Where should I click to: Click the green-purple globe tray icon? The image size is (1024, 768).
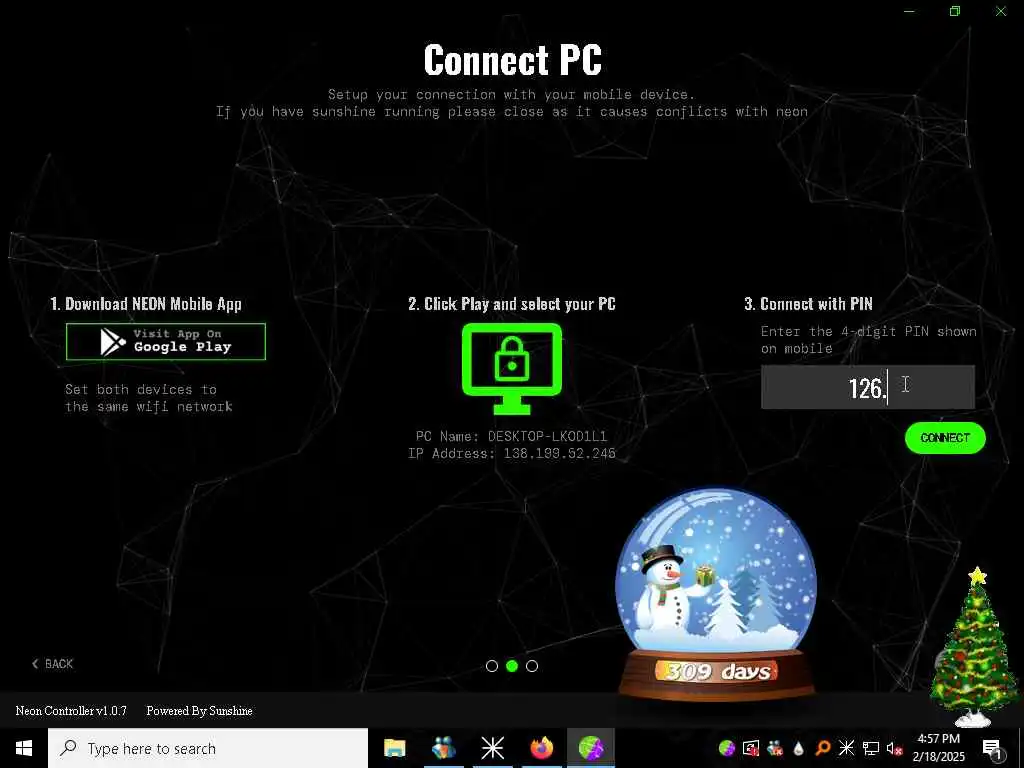pyautogui.click(x=726, y=748)
